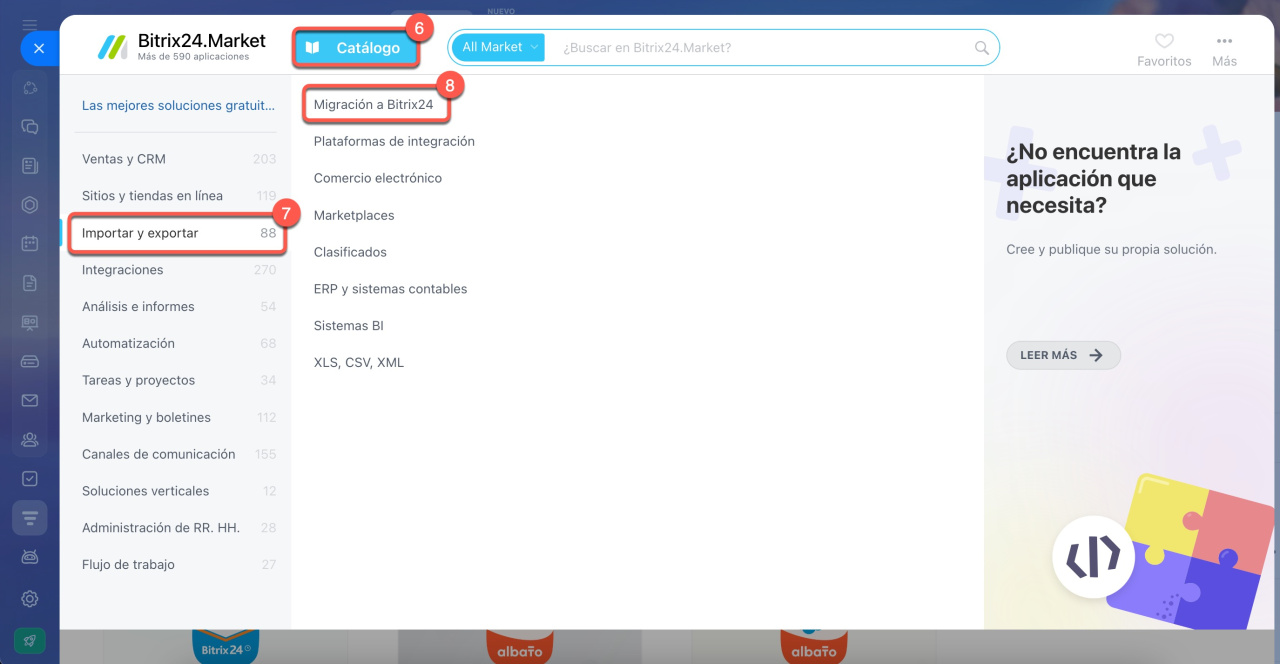The image size is (1280, 664).
Task: Open the XLS, CSV, XML subcategory
Action: pyautogui.click(x=359, y=363)
